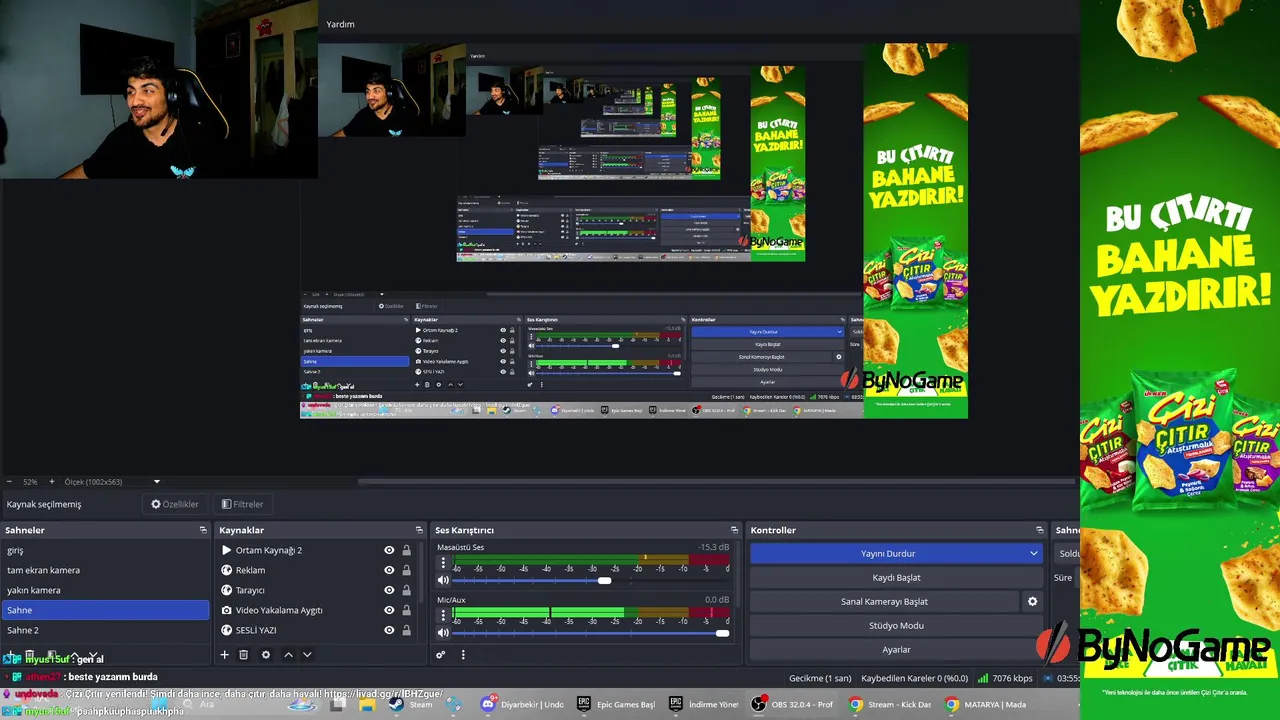Open the Stream - Kick Chrome window
Image resolution: width=1280 pixels, height=720 pixels.
890,704
